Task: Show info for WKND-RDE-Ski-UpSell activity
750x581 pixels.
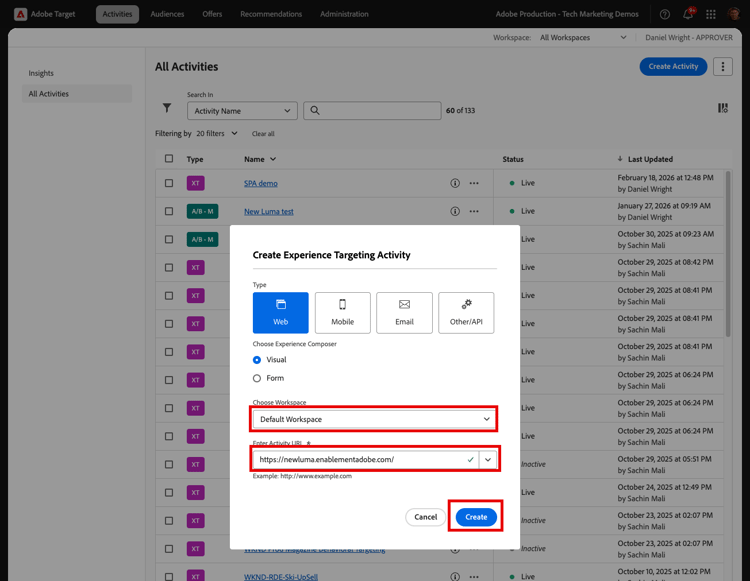Action: point(455,577)
